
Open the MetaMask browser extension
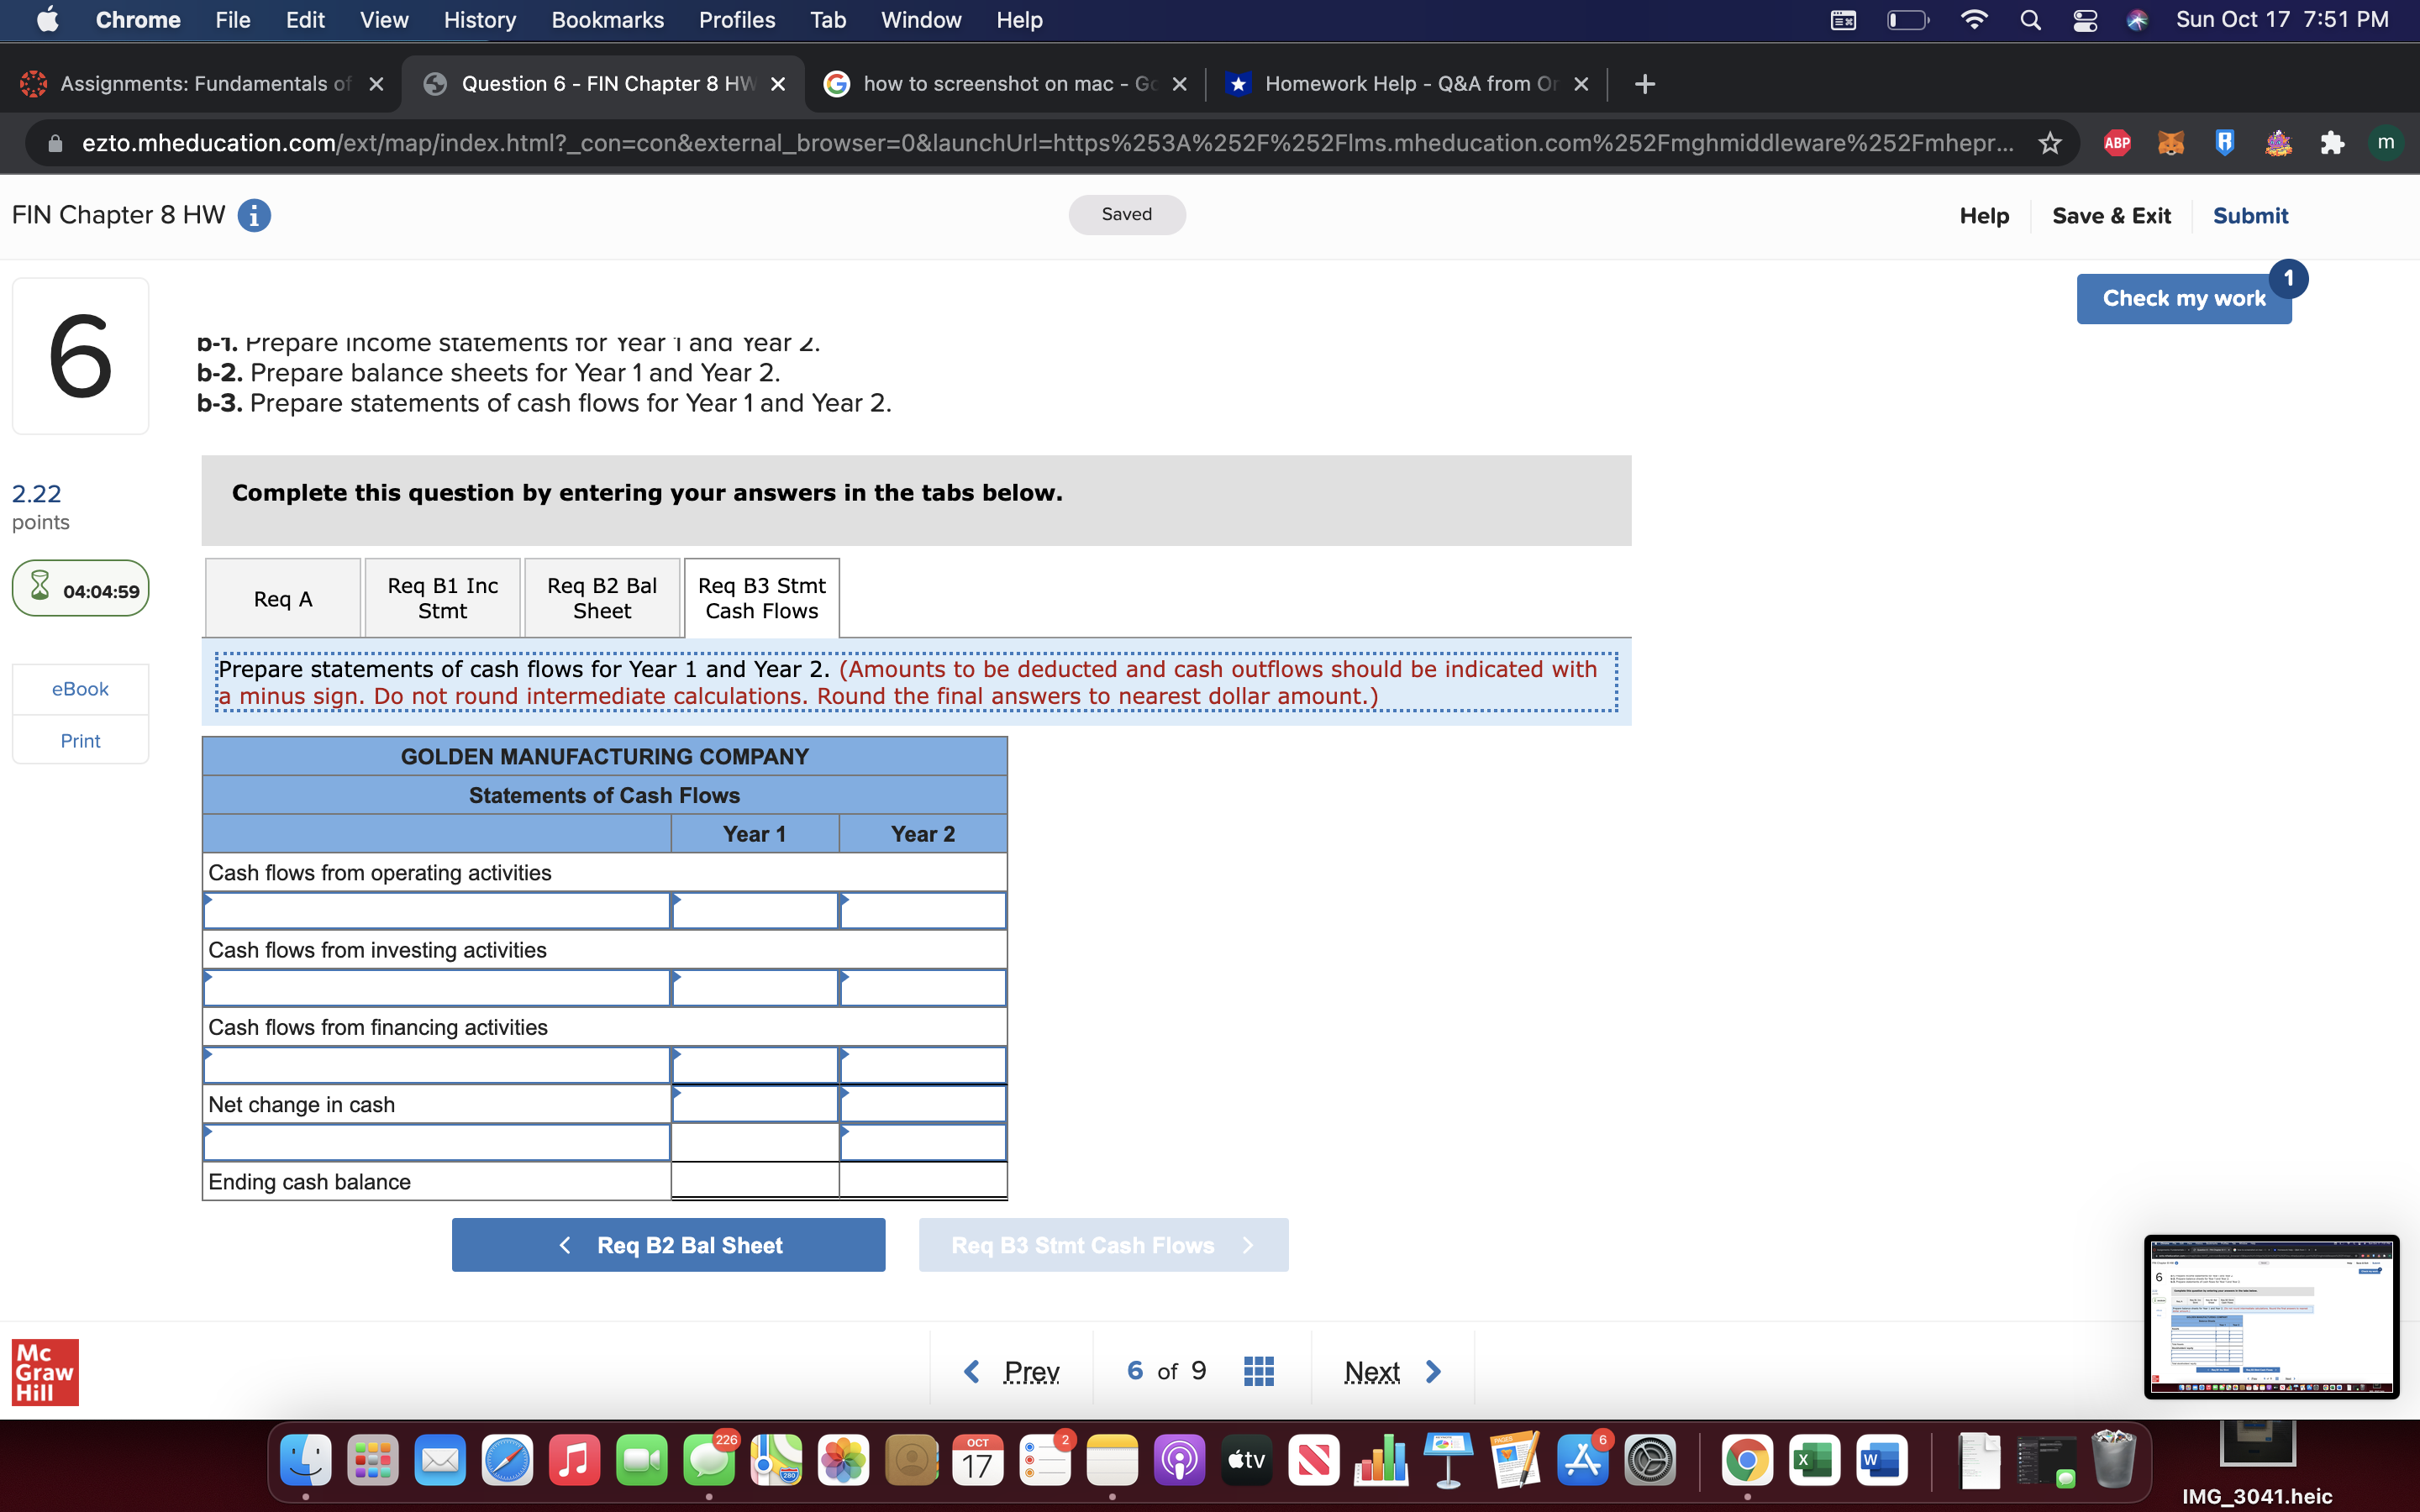[2172, 143]
